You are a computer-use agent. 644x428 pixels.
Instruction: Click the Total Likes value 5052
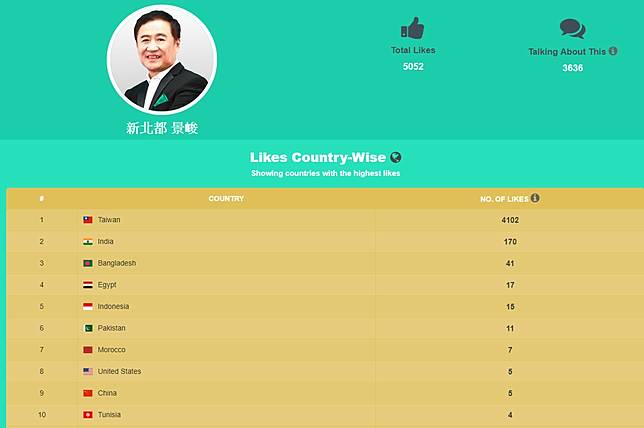(413, 67)
